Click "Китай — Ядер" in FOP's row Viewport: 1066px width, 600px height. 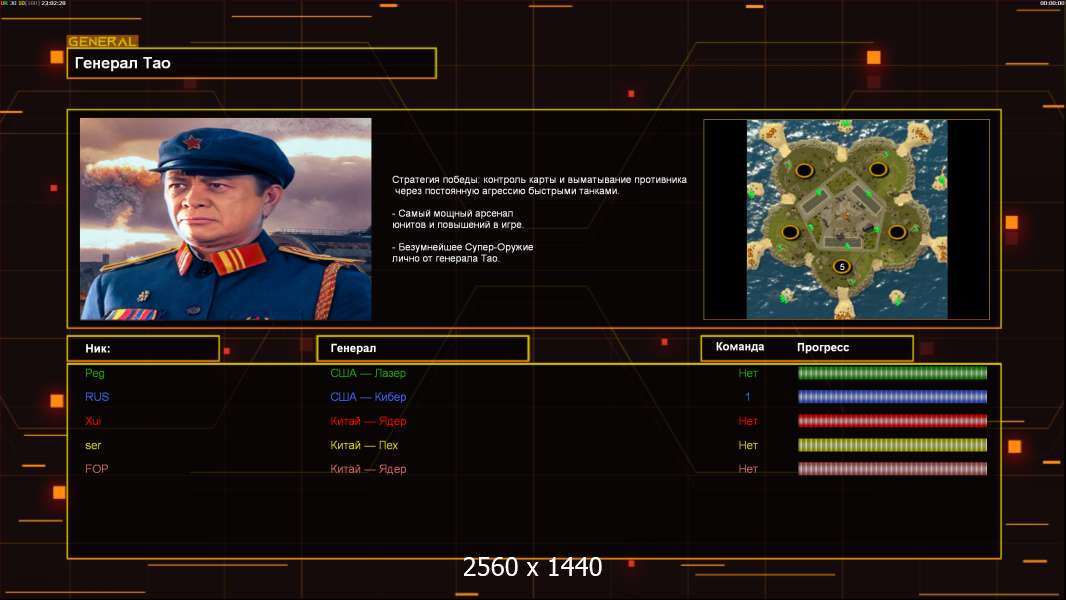click(368, 469)
